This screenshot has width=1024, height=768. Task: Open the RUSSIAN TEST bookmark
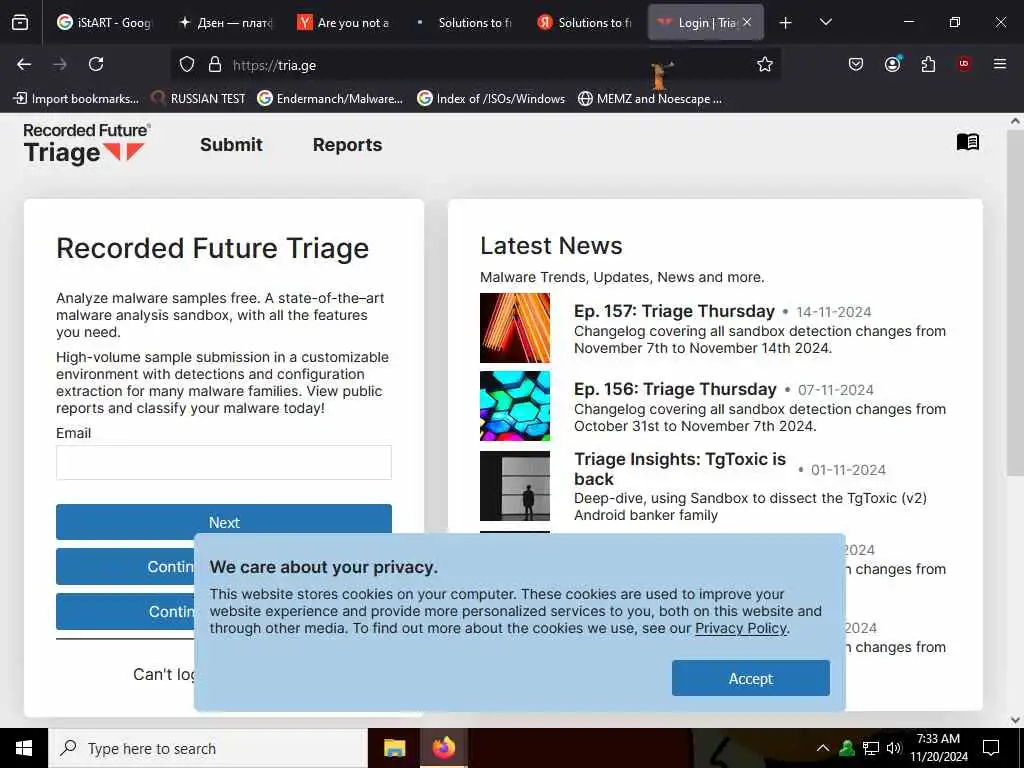tap(199, 99)
